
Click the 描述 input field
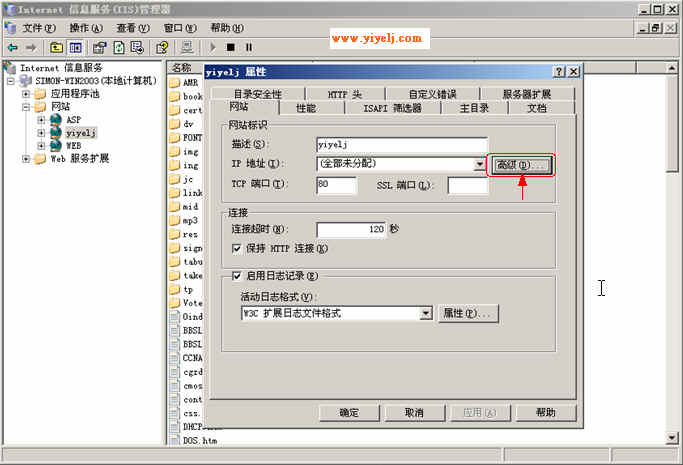(402, 145)
